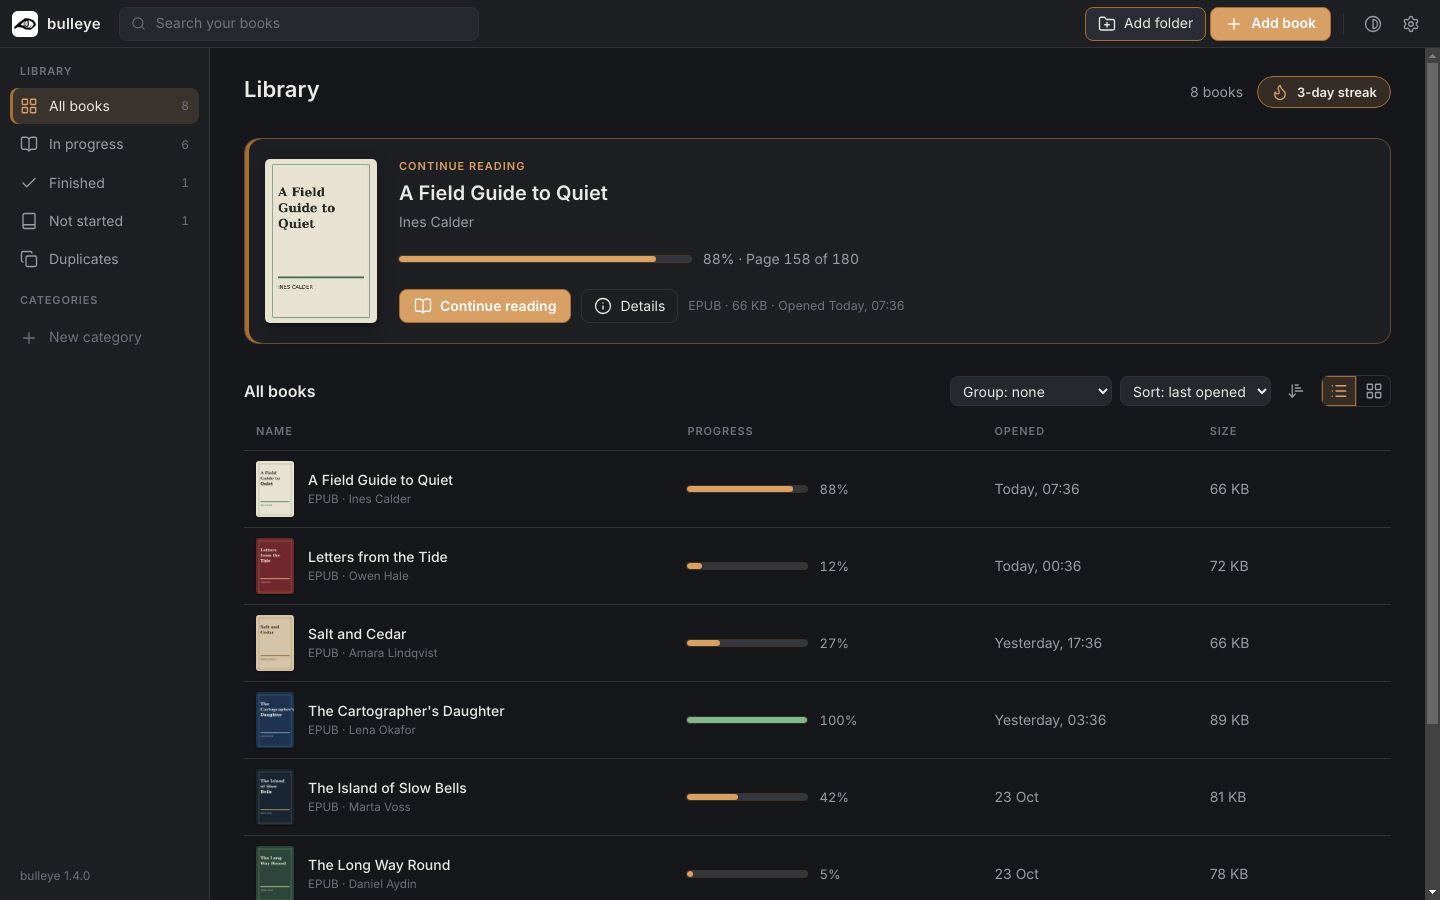Show Not started books

[x=104, y=221]
